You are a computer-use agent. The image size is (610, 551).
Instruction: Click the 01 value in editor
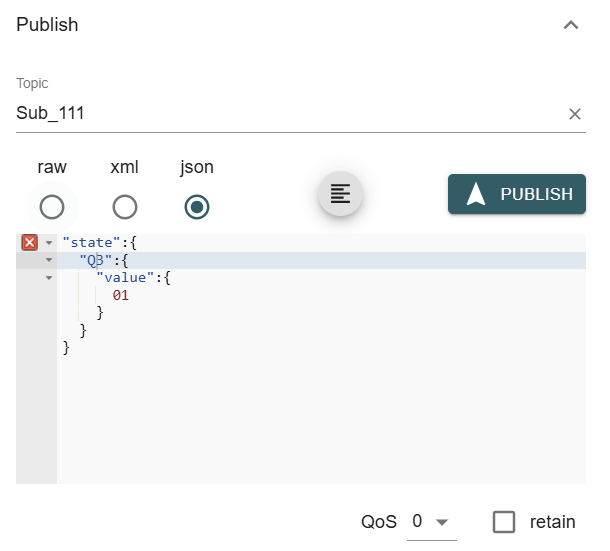[121, 295]
